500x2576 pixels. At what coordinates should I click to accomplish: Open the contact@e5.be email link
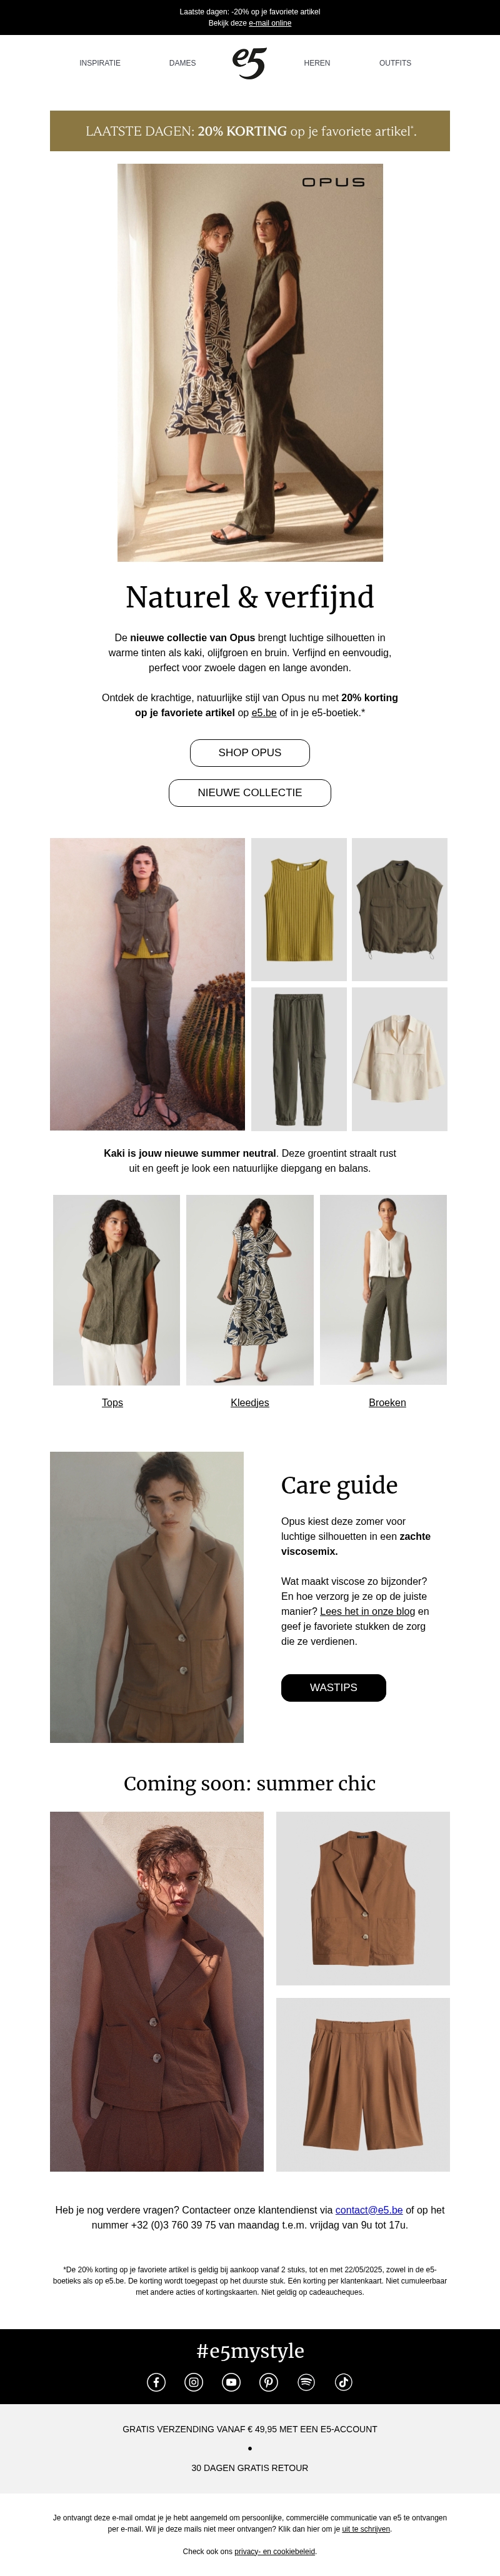(369, 2210)
